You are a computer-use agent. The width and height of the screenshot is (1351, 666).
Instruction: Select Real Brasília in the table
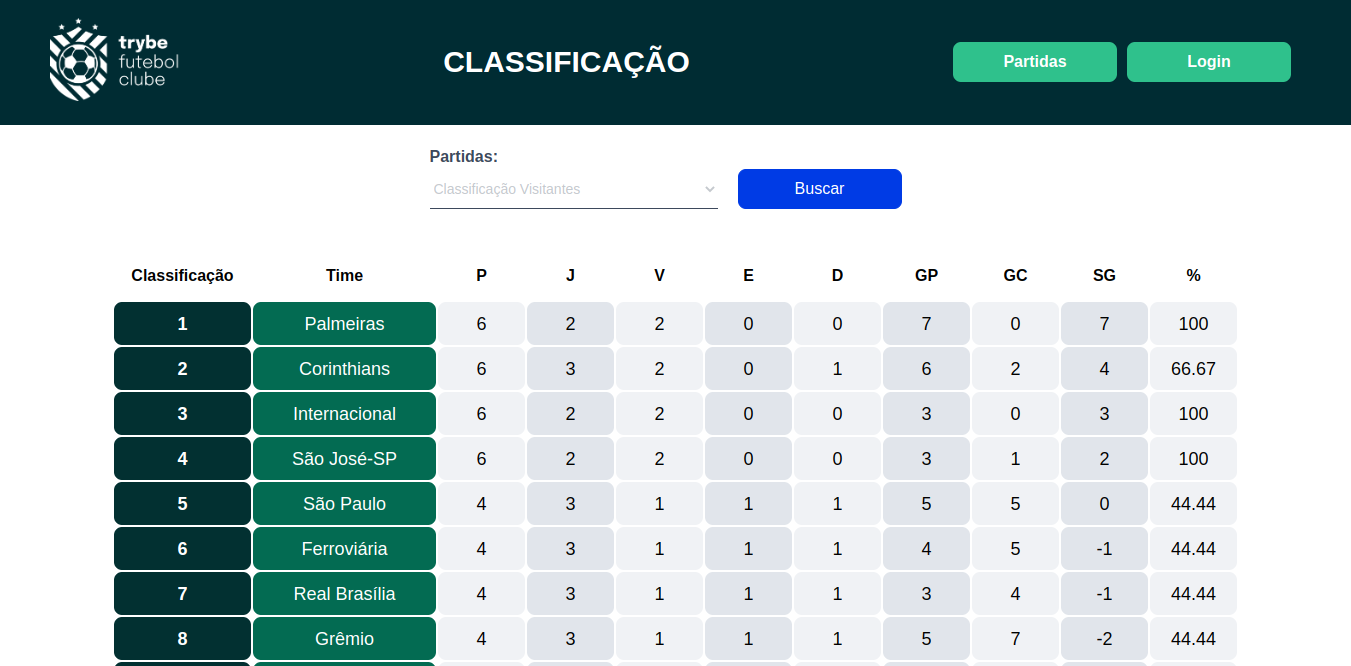[344, 593]
